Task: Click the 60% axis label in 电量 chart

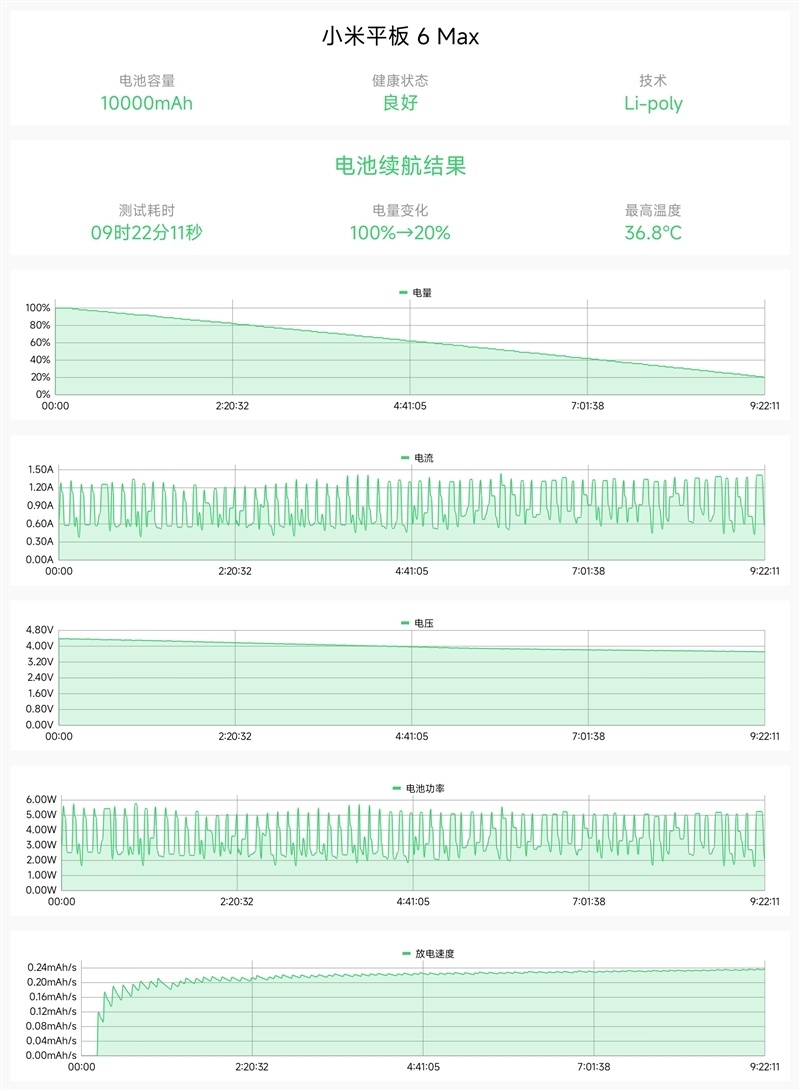Action: pyautogui.click(x=40, y=342)
